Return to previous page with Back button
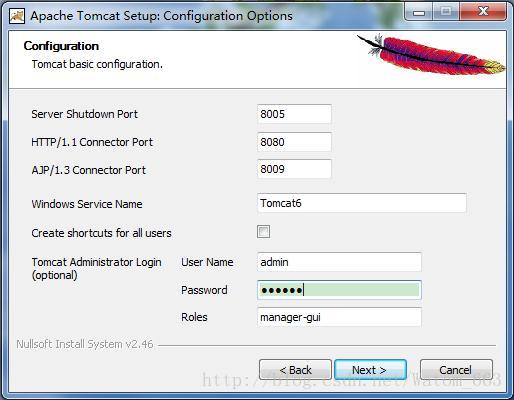514x400 pixels. point(295,370)
